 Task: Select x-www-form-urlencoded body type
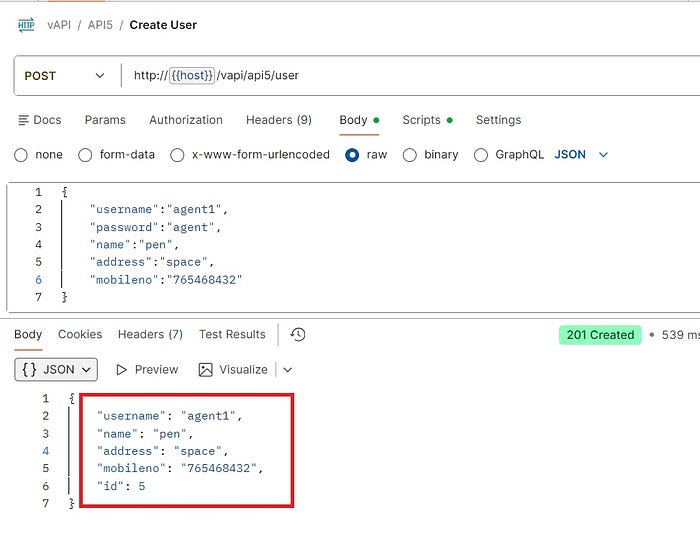177,155
